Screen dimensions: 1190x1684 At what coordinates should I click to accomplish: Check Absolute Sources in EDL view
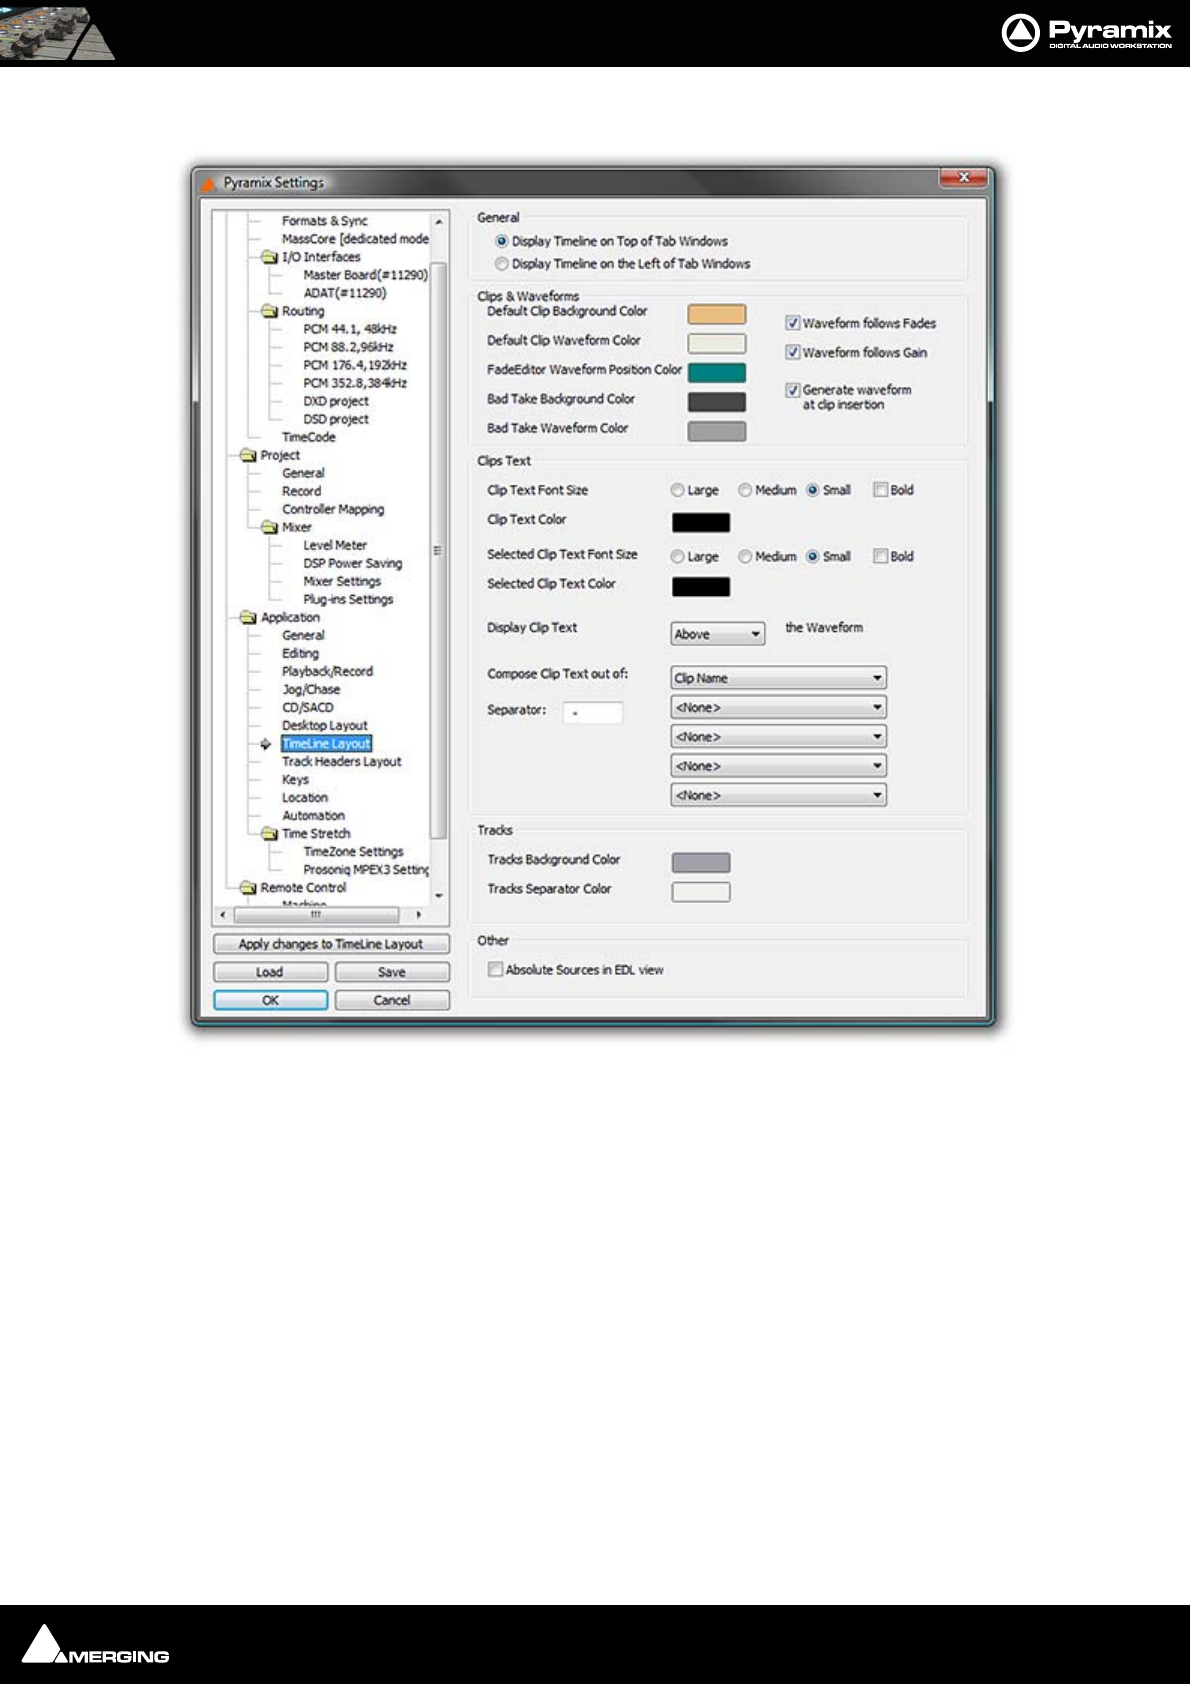point(495,969)
